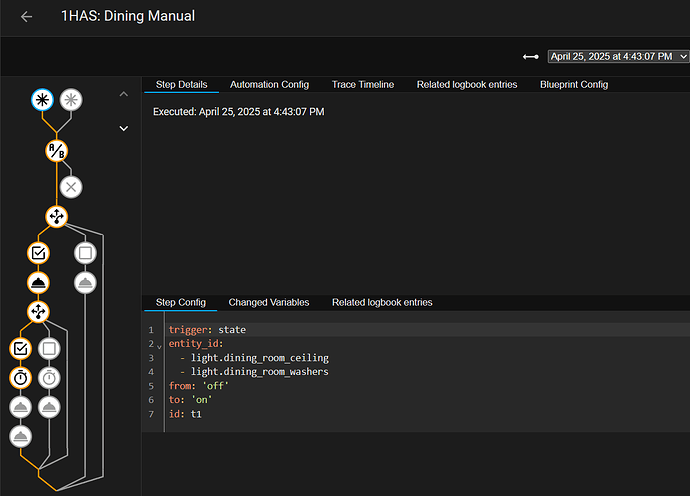
Task: Click the 'trigger: state' code line
Action: 207,330
